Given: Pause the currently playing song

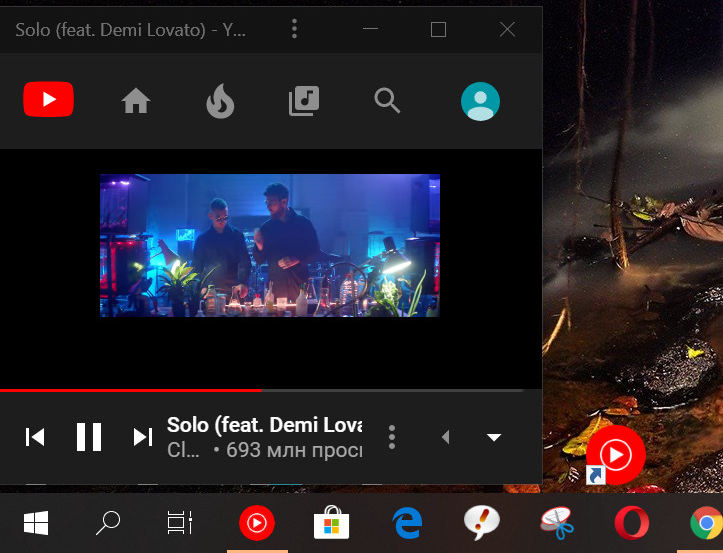Looking at the screenshot, I should [89, 437].
